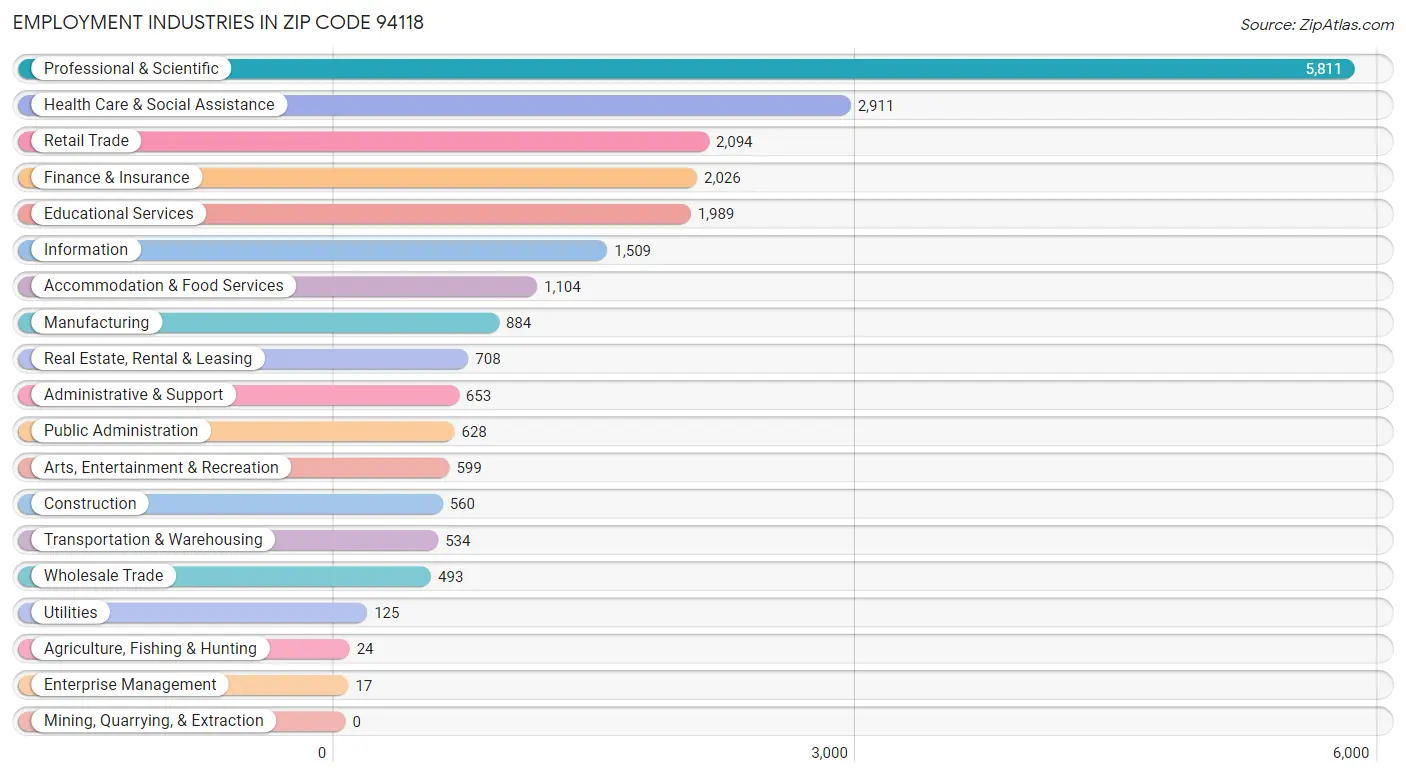Screen dimensions: 1406x776
Task: Select the Information bar label
Action: tap(86, 250)
